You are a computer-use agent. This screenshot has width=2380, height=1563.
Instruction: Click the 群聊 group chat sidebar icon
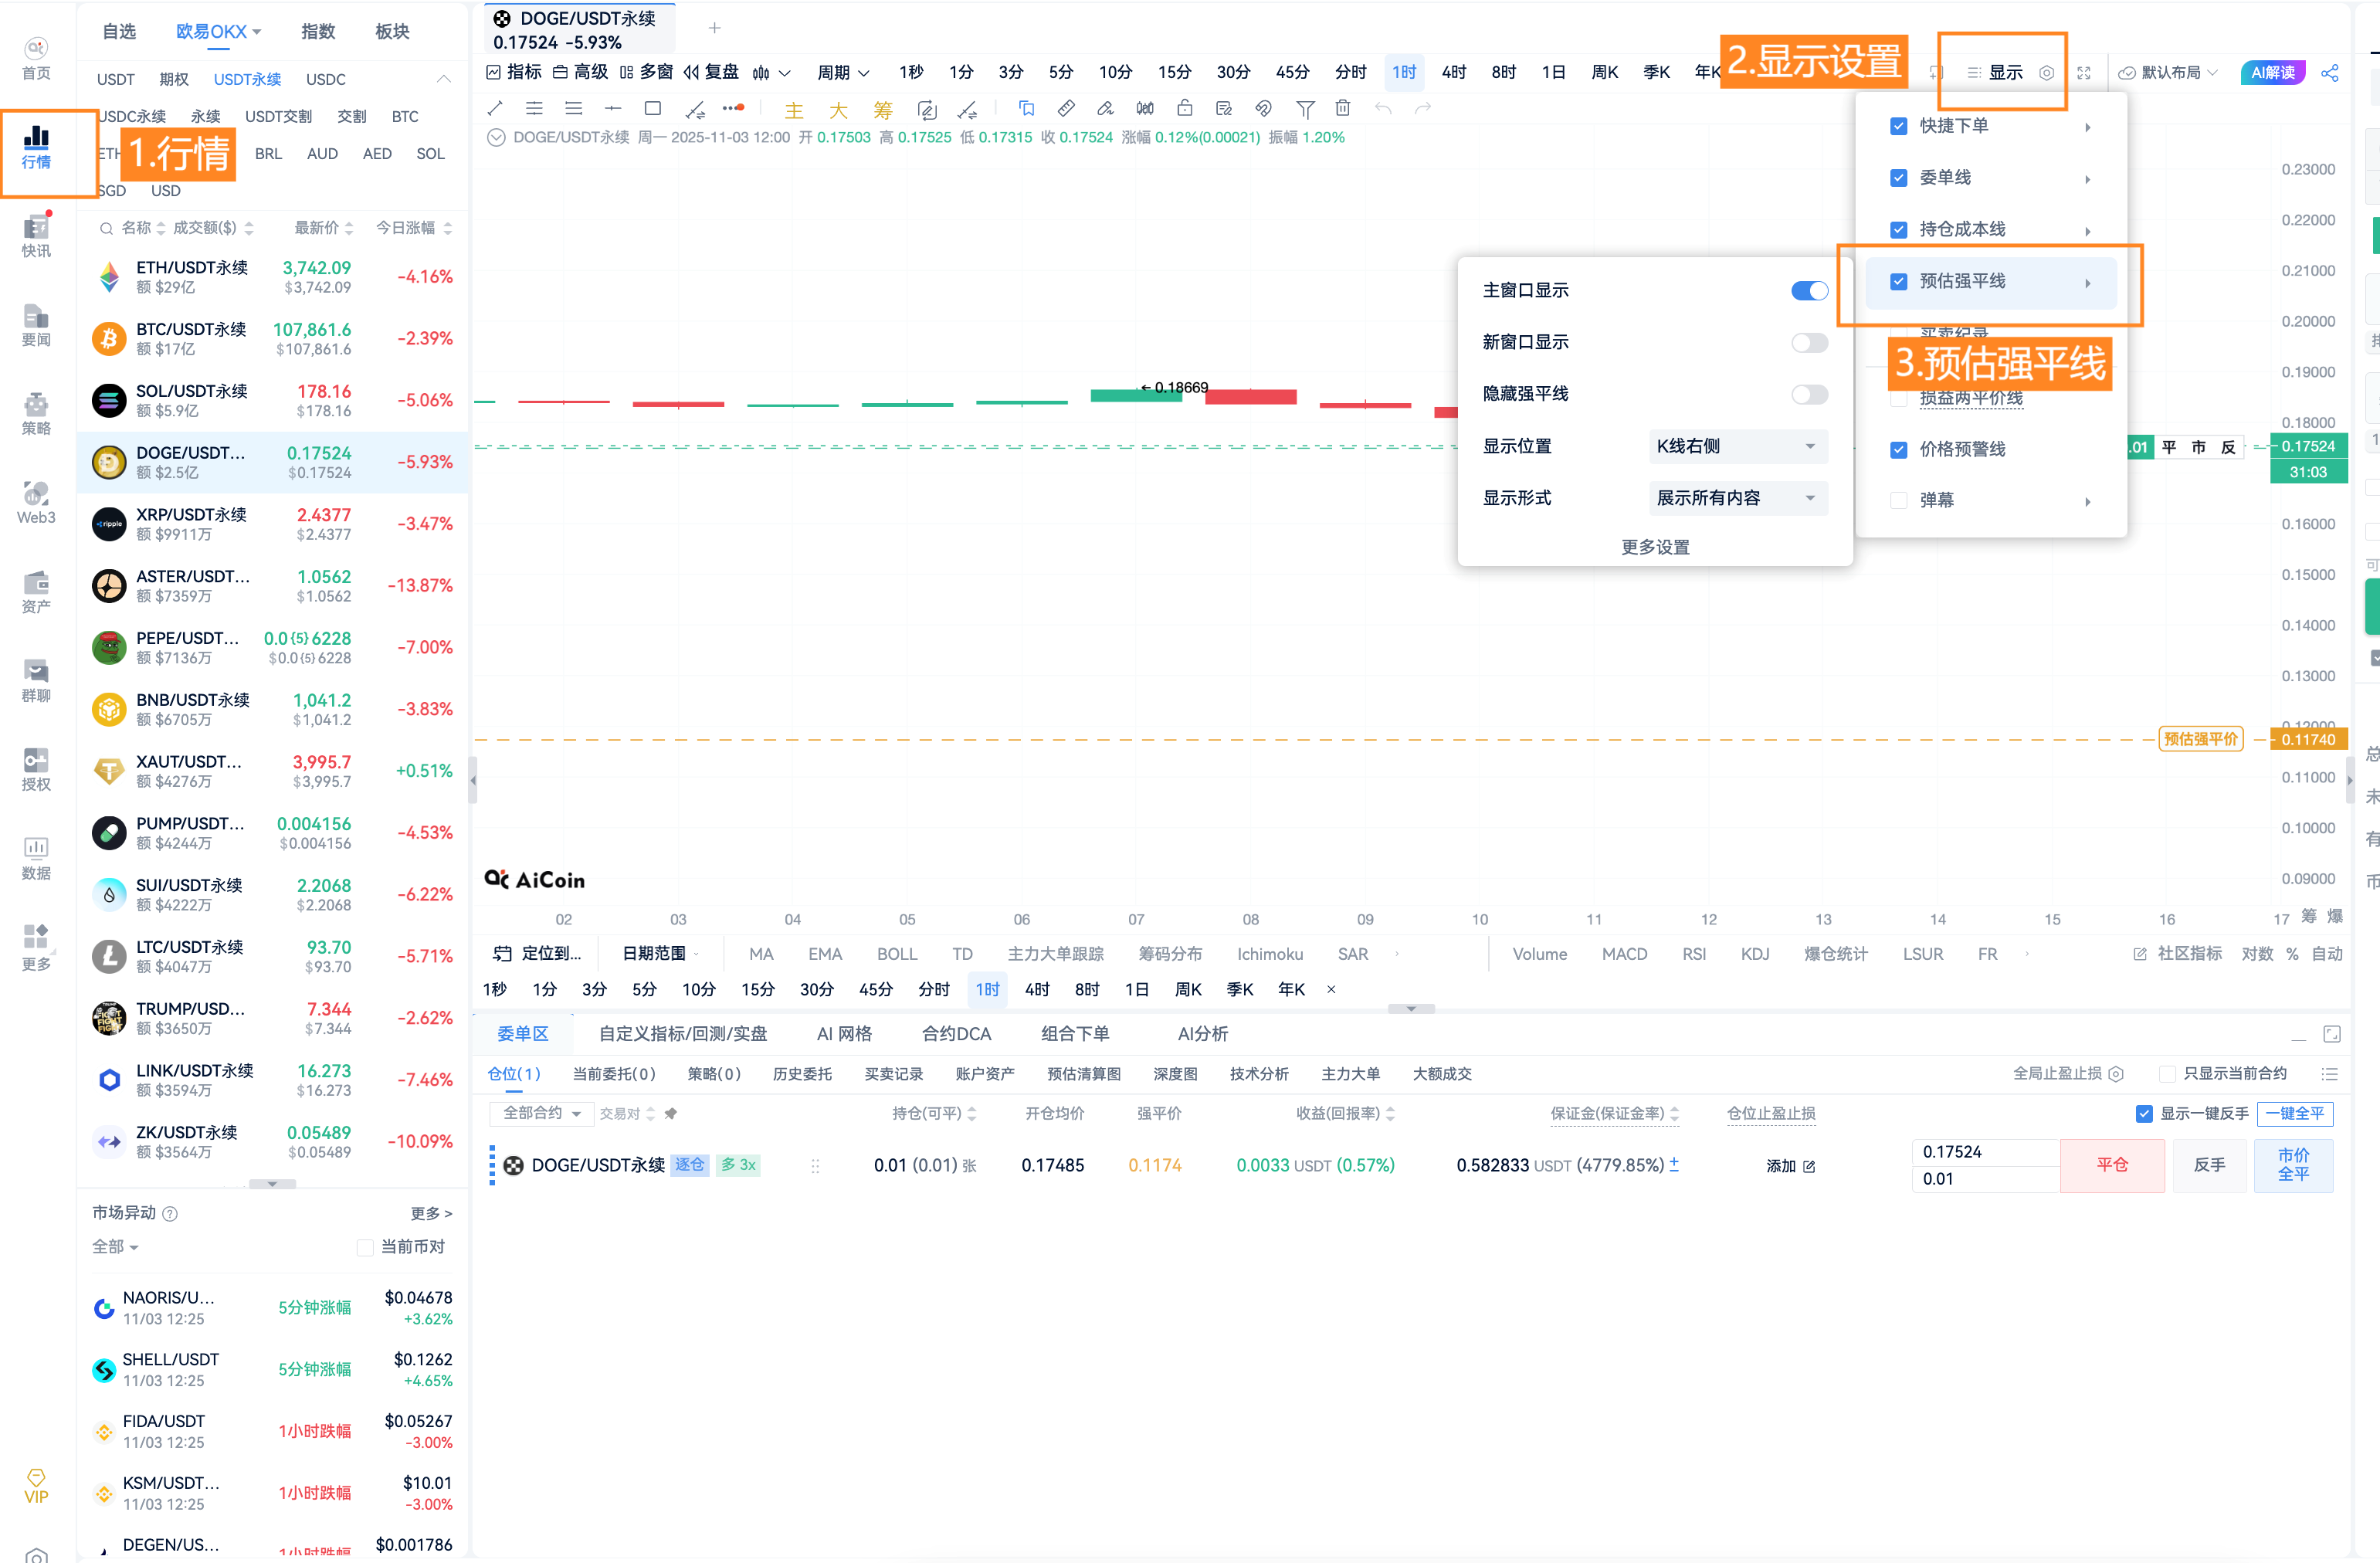click(x=36, y=680)
